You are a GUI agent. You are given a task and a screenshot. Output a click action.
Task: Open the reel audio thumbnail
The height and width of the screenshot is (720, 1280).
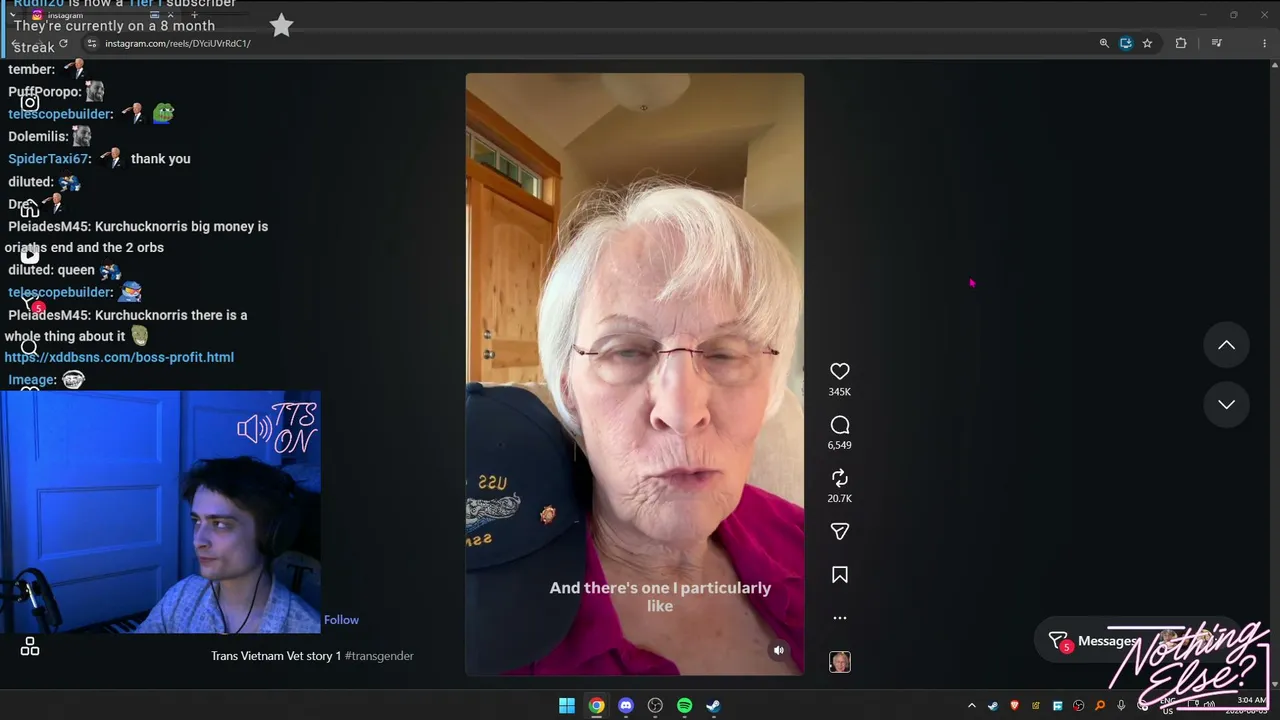tap(840, 662)
